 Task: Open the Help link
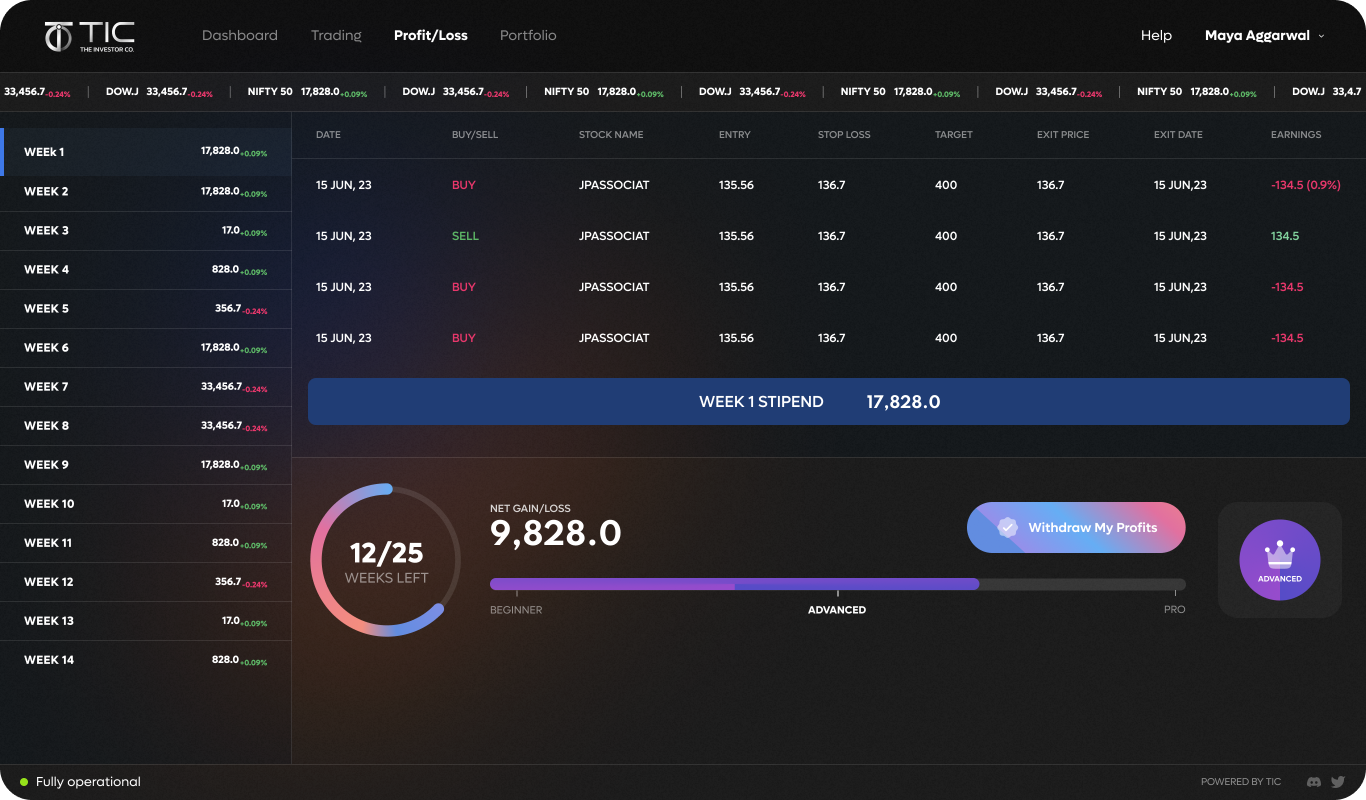pyautogui.click(x=1156, y=35)
